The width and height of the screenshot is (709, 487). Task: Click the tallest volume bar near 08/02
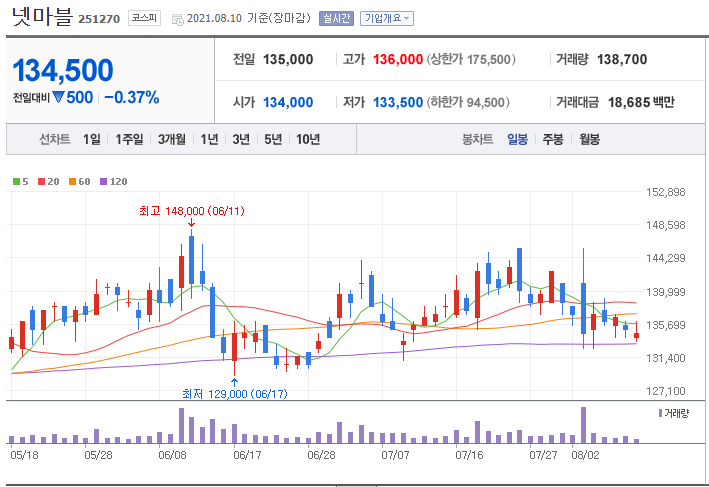pos(583,425)
